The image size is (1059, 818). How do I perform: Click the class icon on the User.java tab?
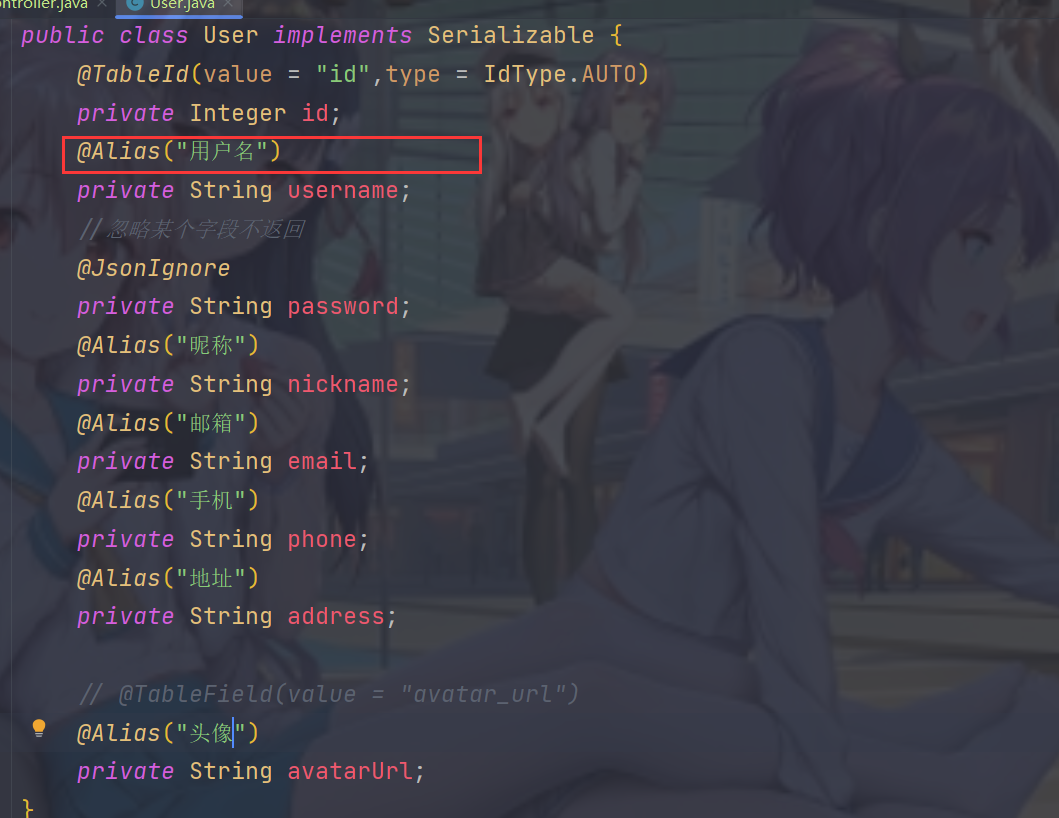click(134, 4)
